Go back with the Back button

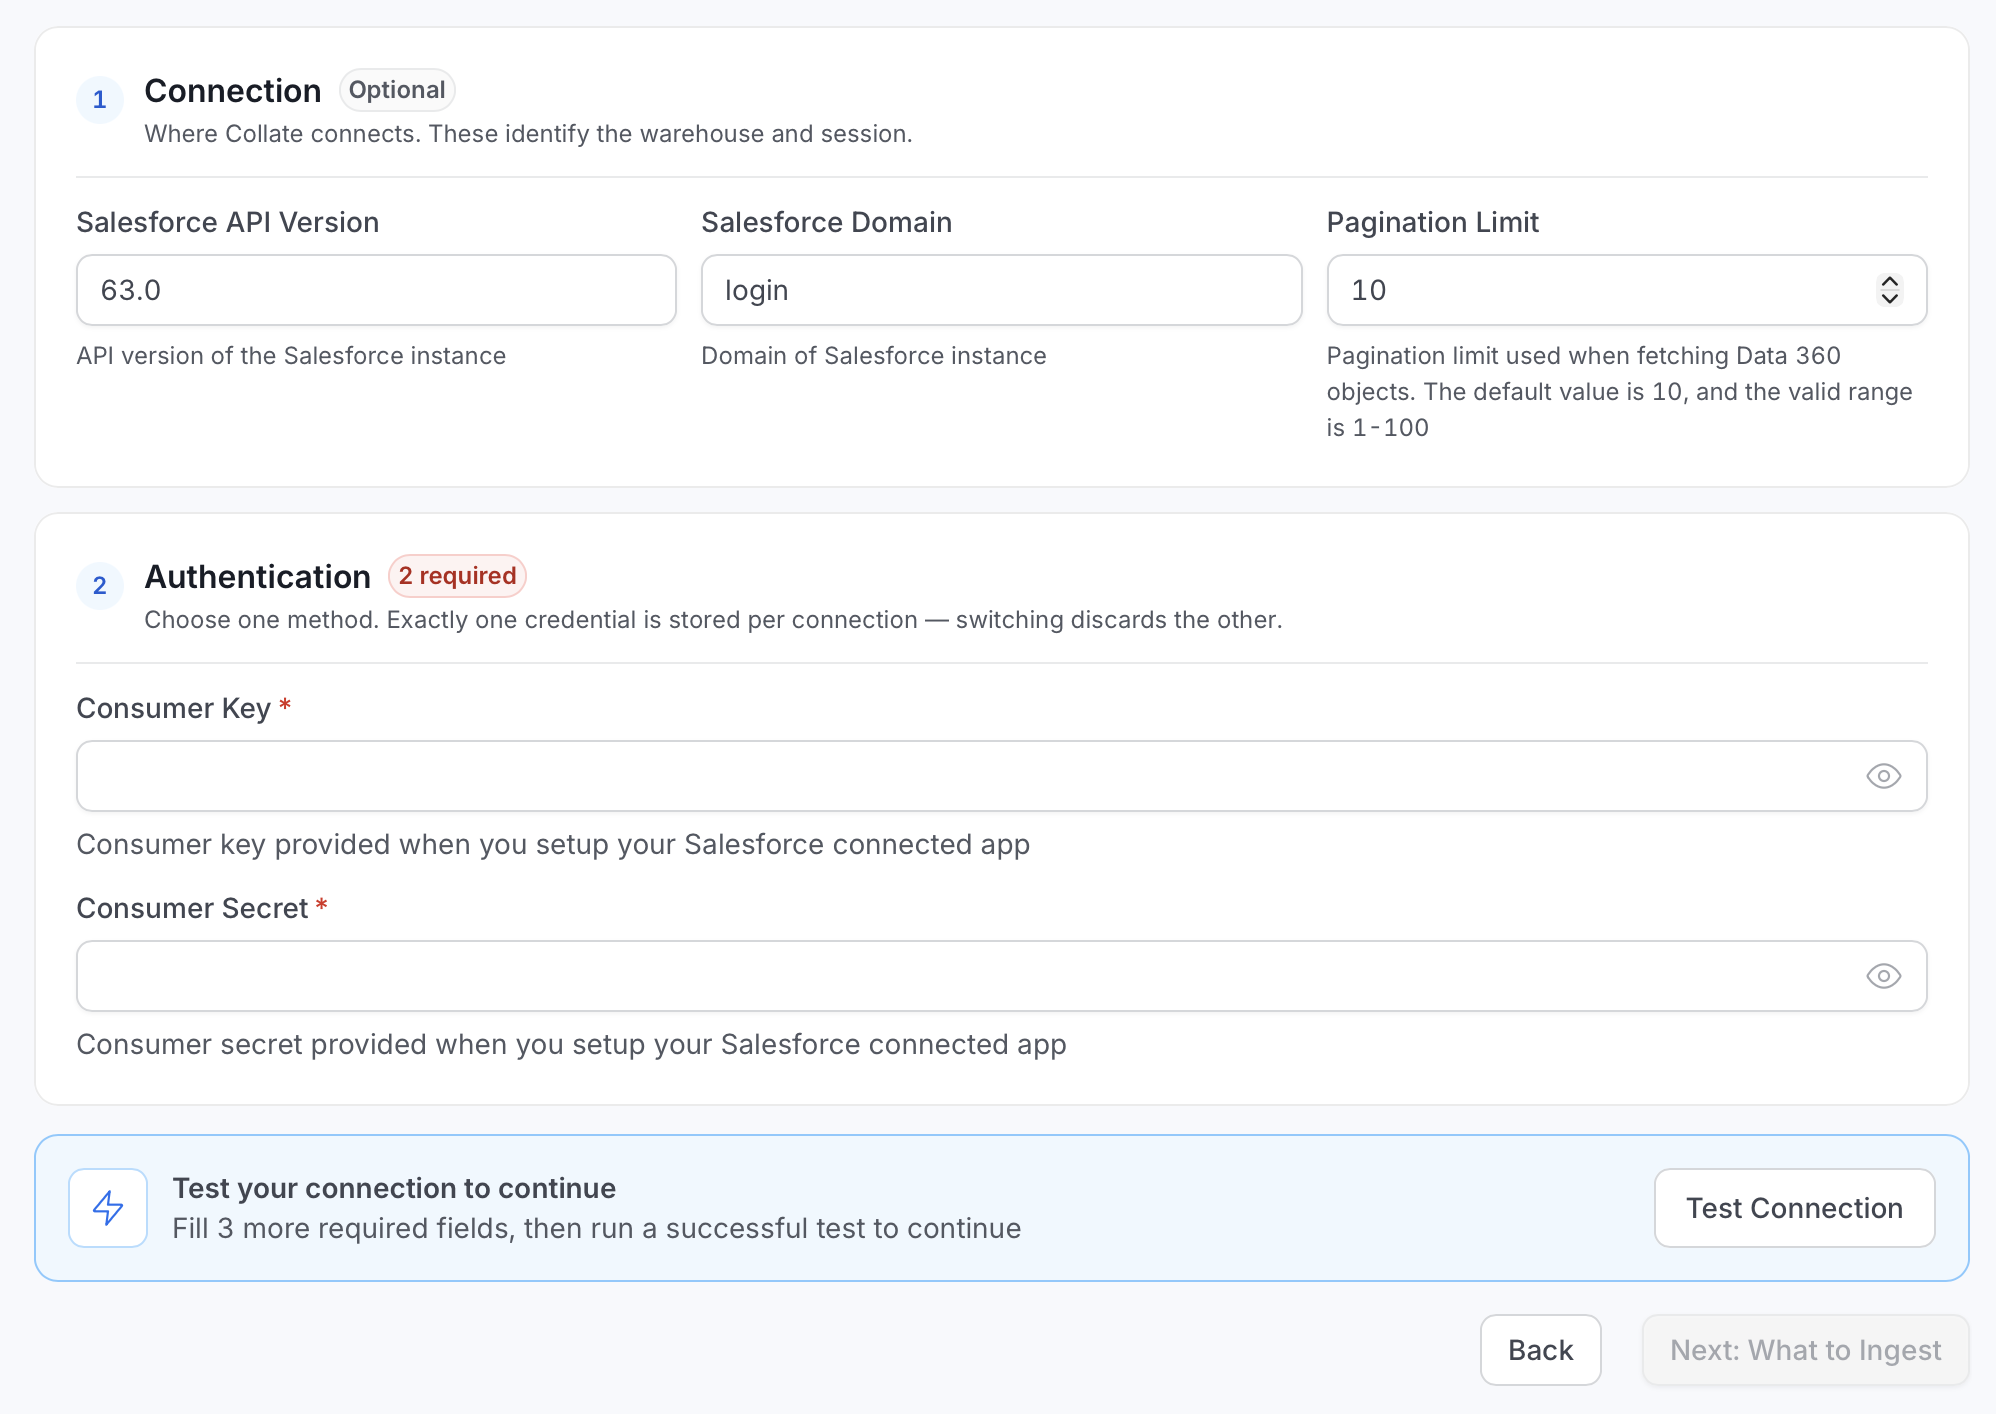point(1540,1350)
